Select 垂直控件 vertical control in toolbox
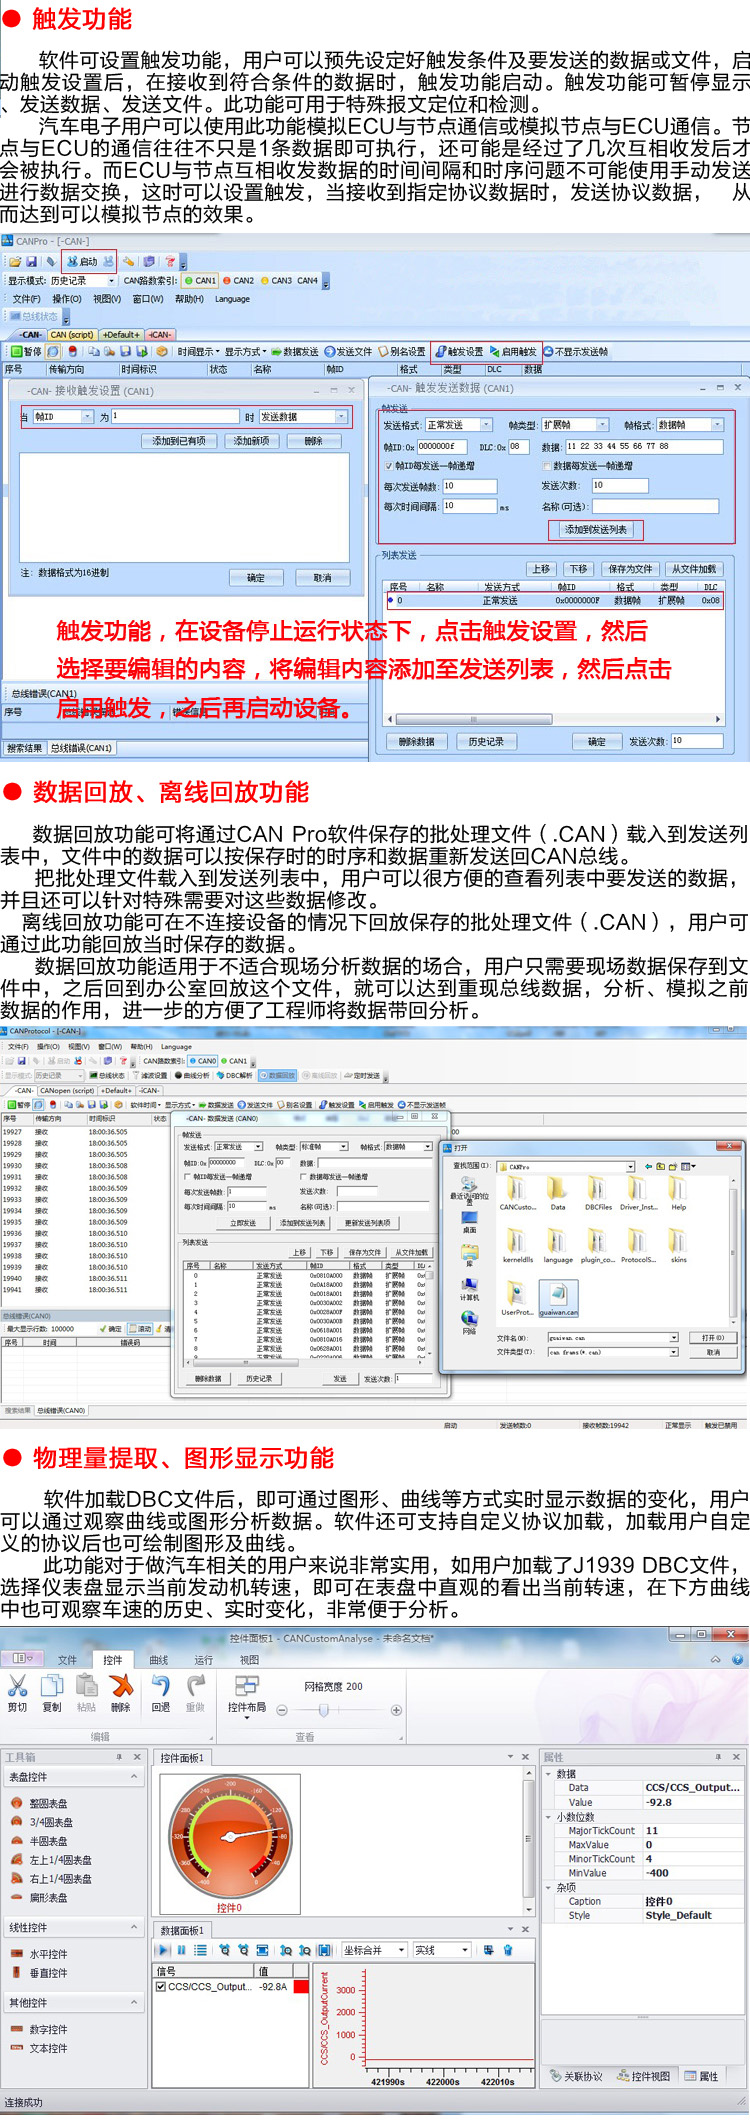750x2124 pixels. pos(40,1973)
